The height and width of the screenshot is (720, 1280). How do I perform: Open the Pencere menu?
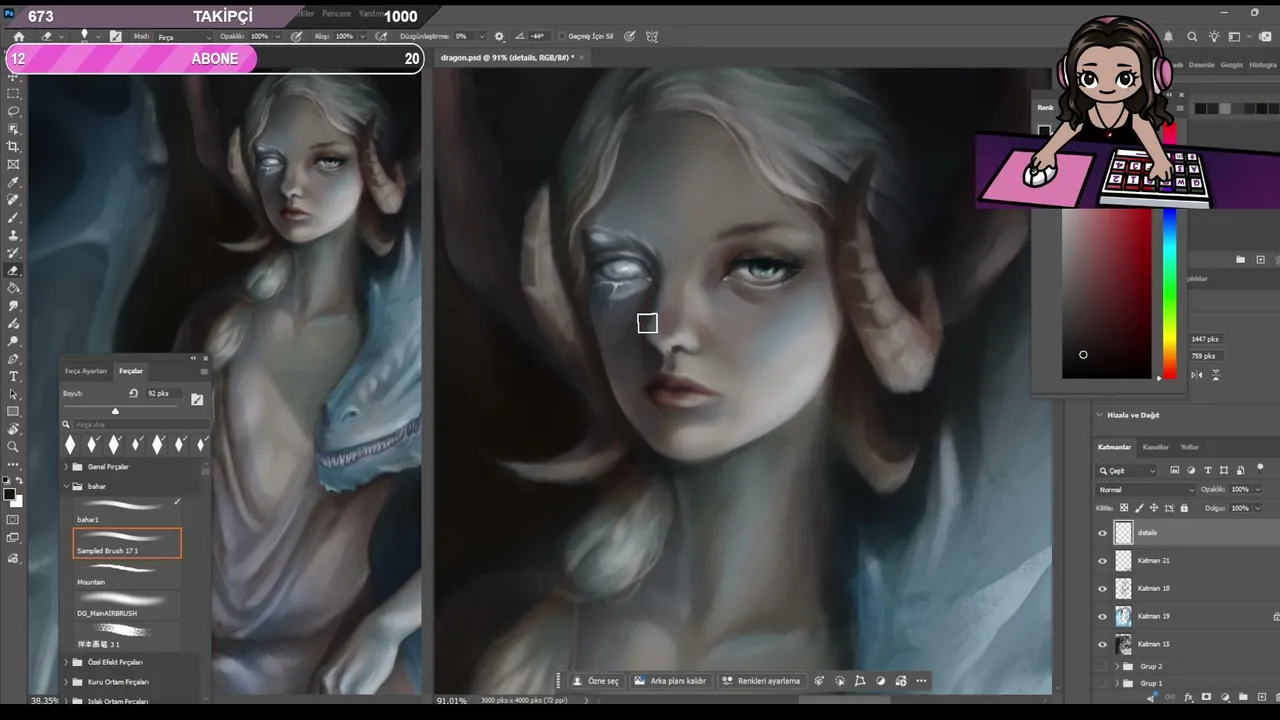click(x=336, y=14)
